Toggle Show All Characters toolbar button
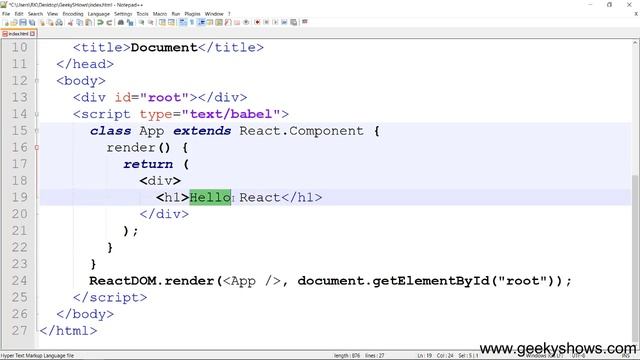Screen dimensions: 640x360 192,22
